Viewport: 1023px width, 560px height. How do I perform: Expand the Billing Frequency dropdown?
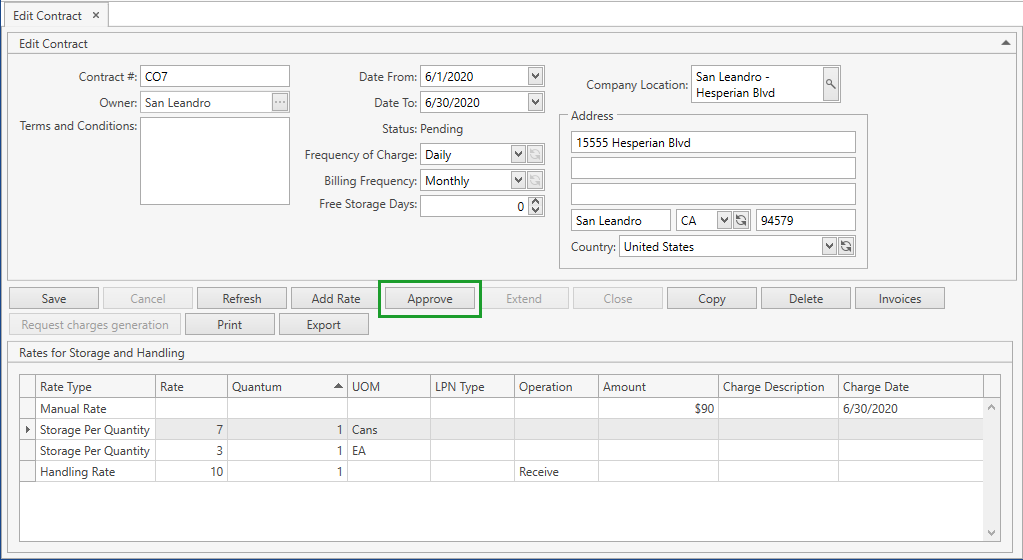tap(517, 180)
